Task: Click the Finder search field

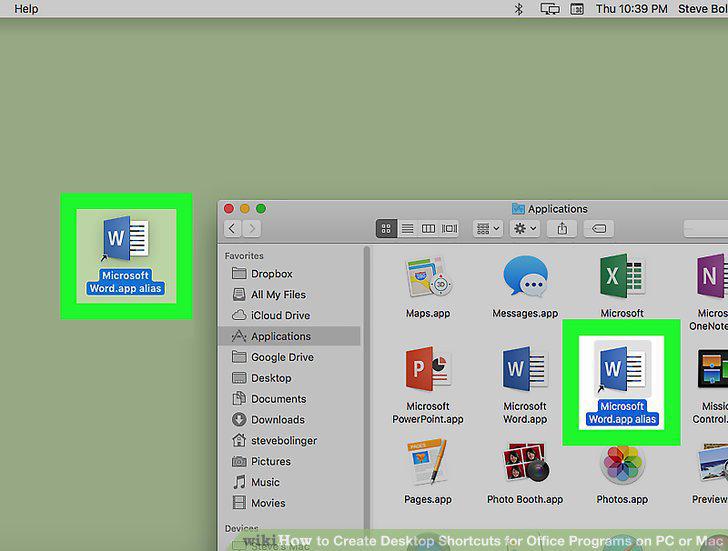Action: pos(706,228)
